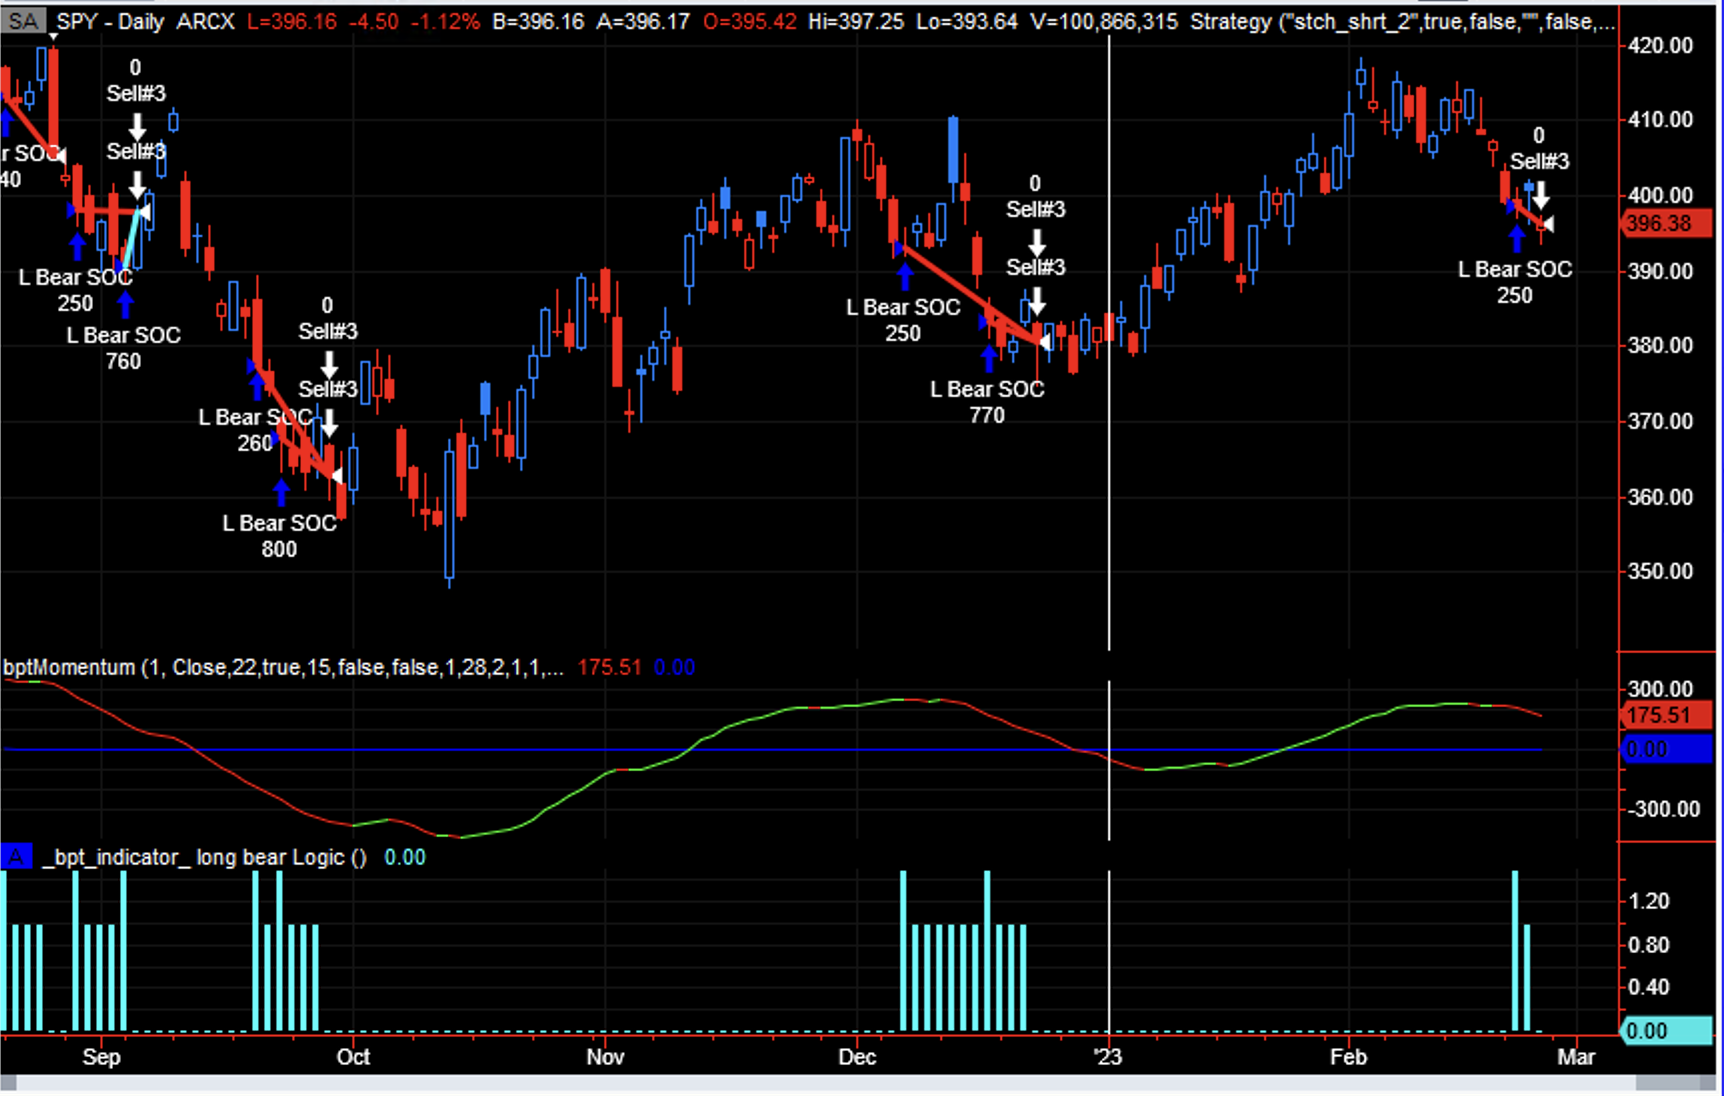The width and height of the screenshot is (1724, 1096).
Task: Click the blue up arrow above February's L Bear SOC 250
Action: pos(1517,238)
